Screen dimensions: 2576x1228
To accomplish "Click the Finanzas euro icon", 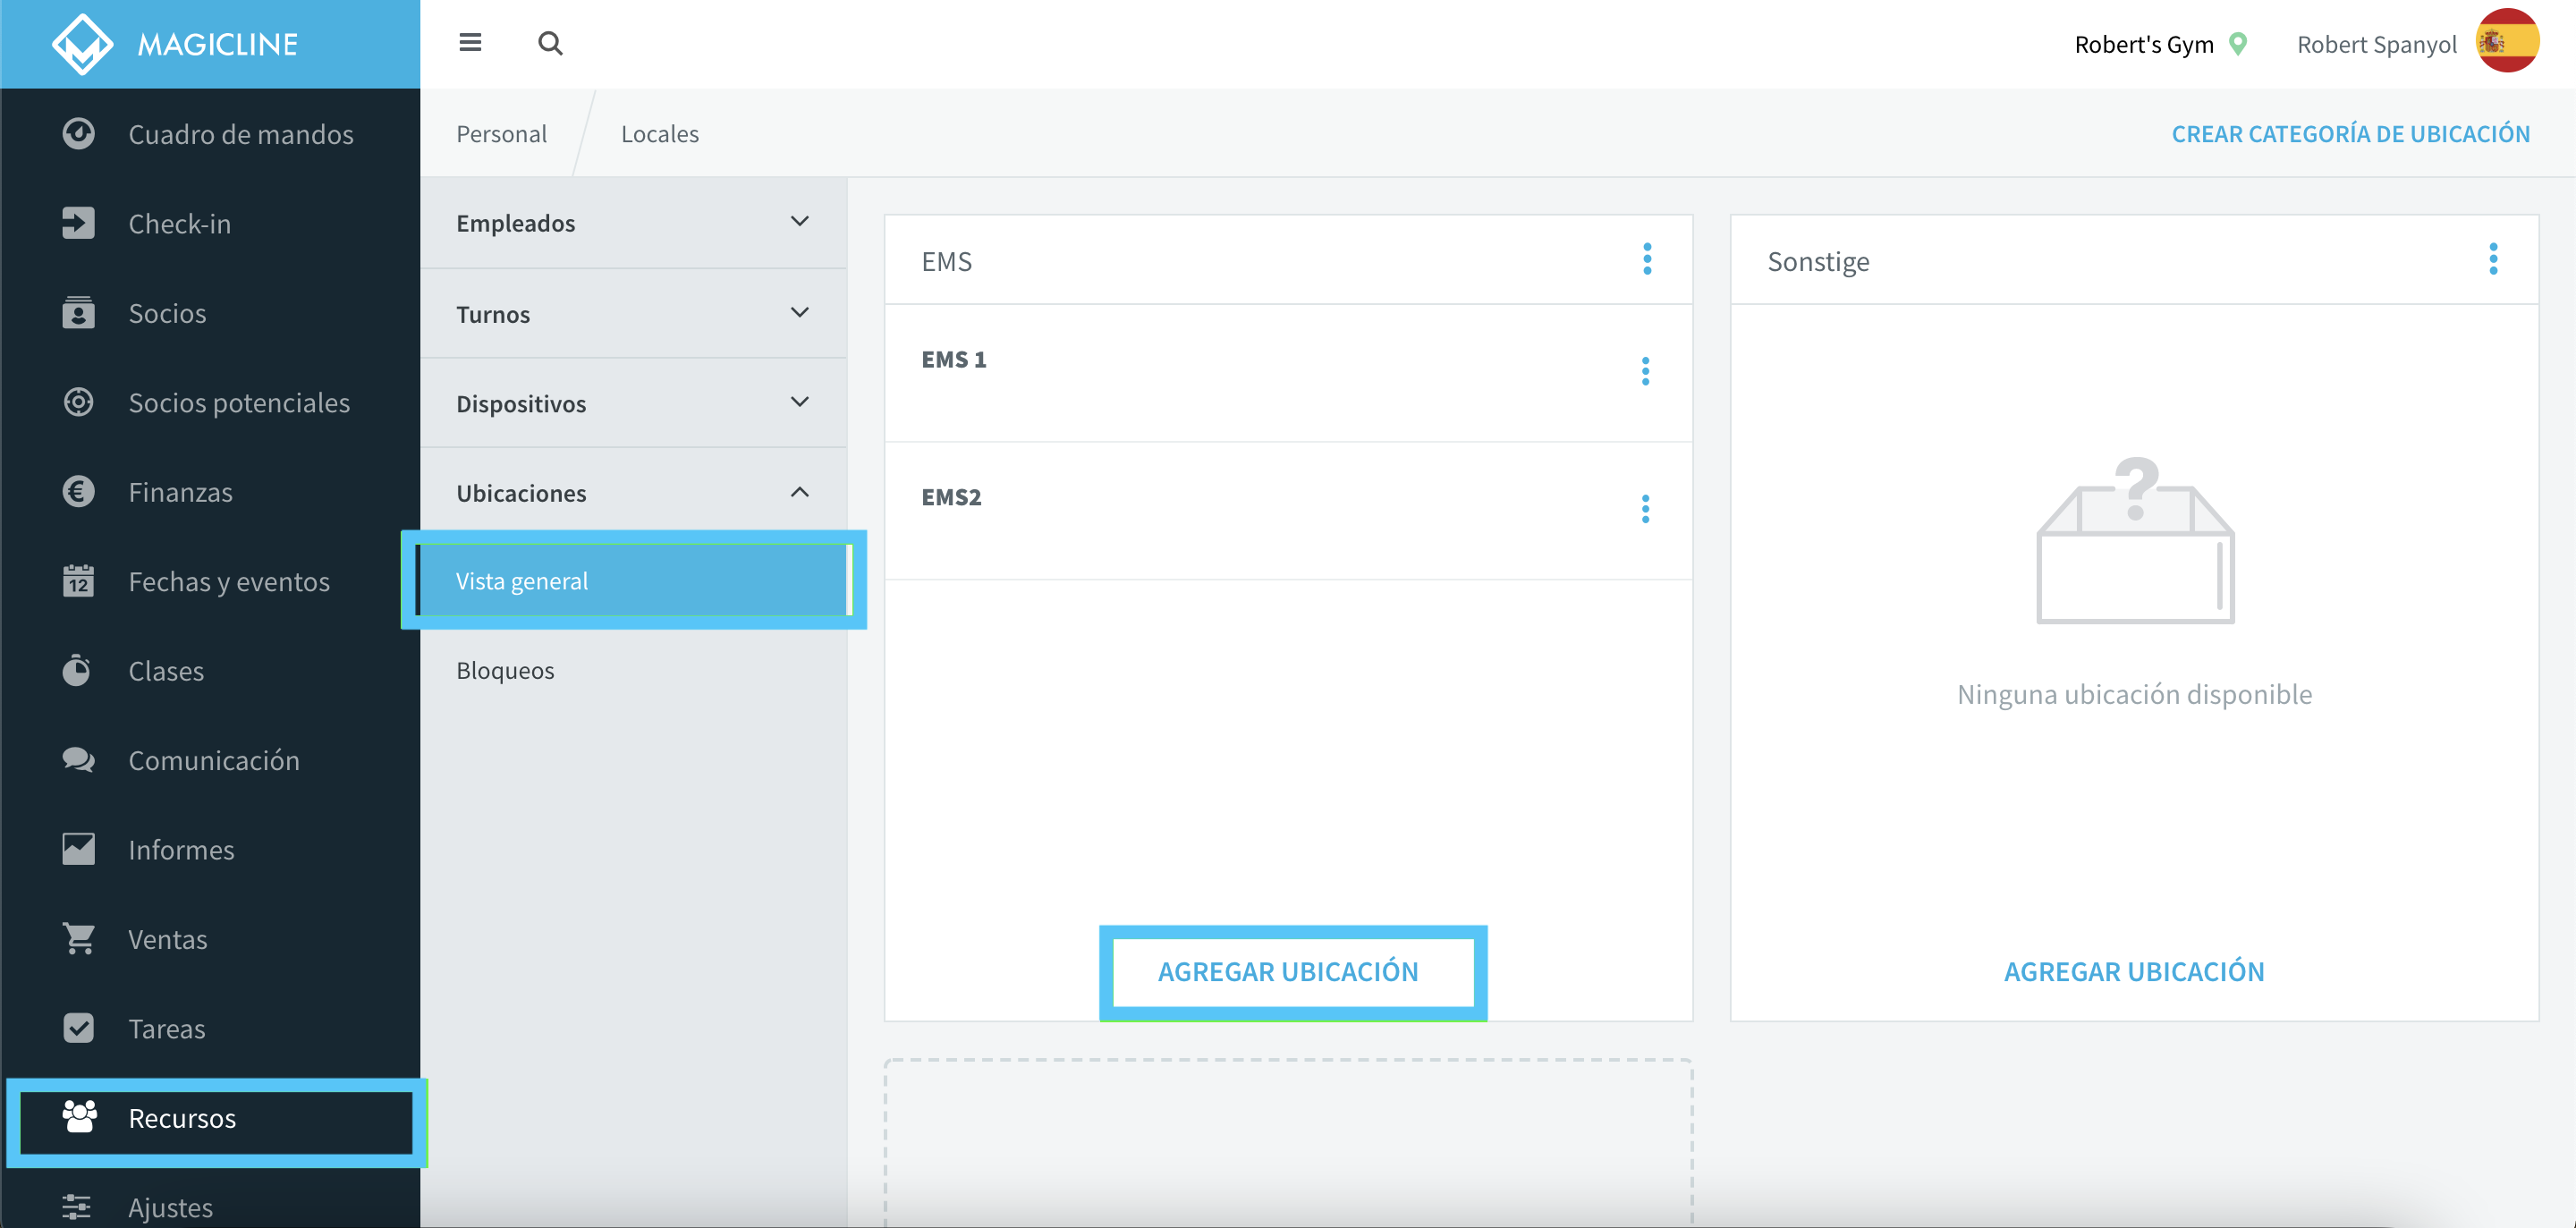I will point(78,491).
